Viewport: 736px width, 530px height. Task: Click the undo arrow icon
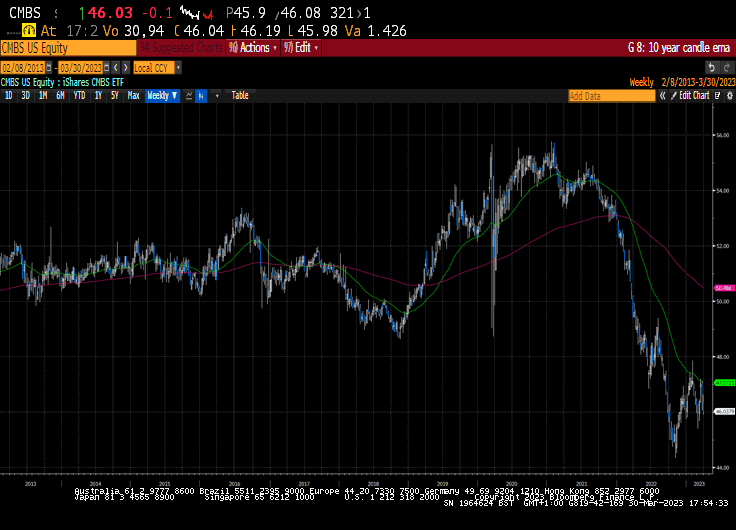pyautogui.click(x=711, y=68)
